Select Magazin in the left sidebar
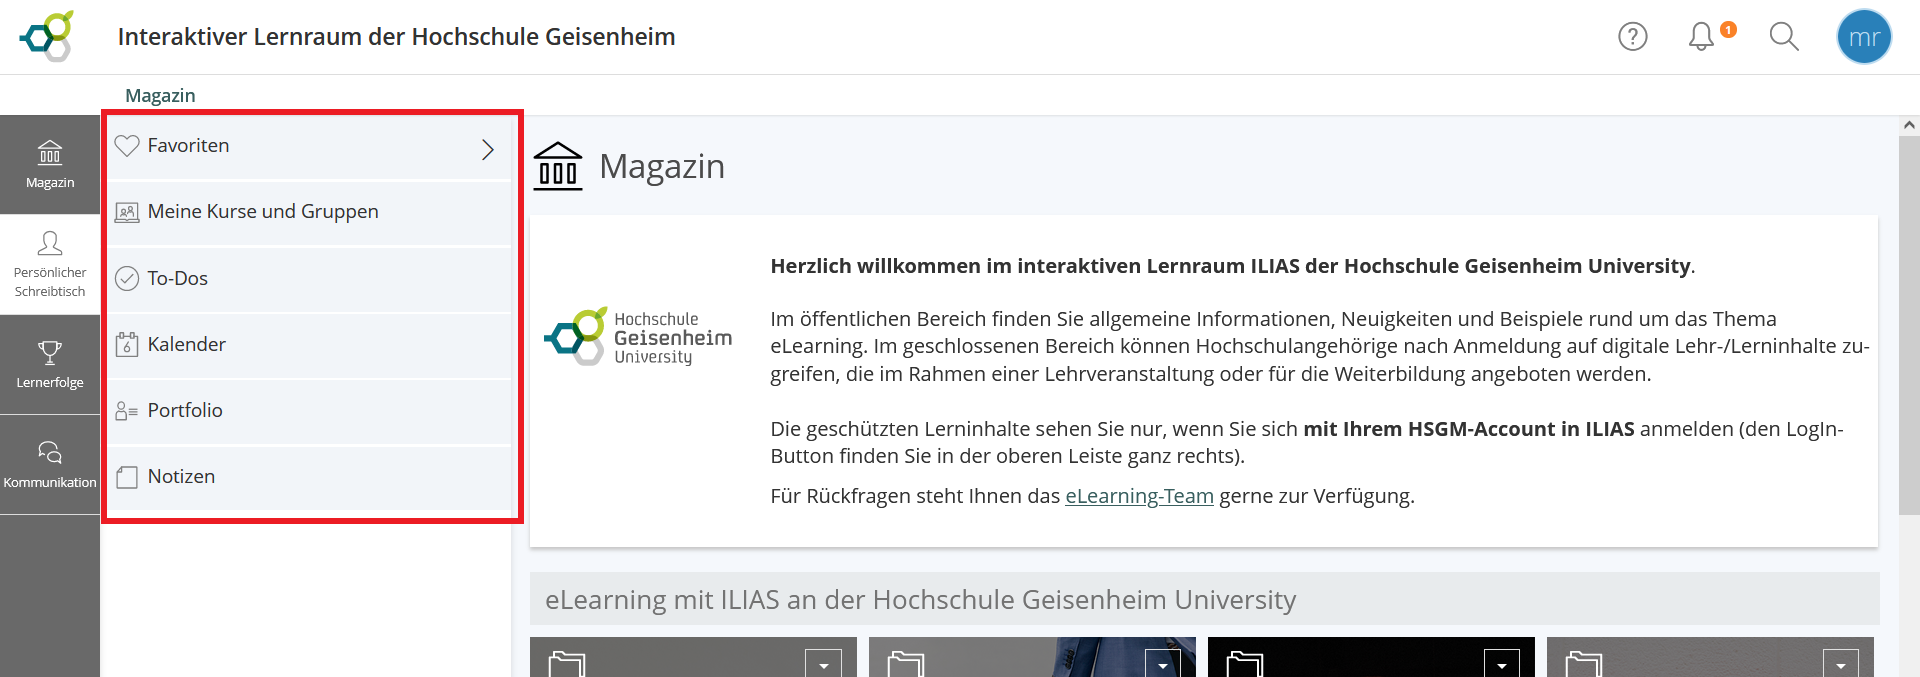Screen dimensions: 1920x677 [50, 165]
